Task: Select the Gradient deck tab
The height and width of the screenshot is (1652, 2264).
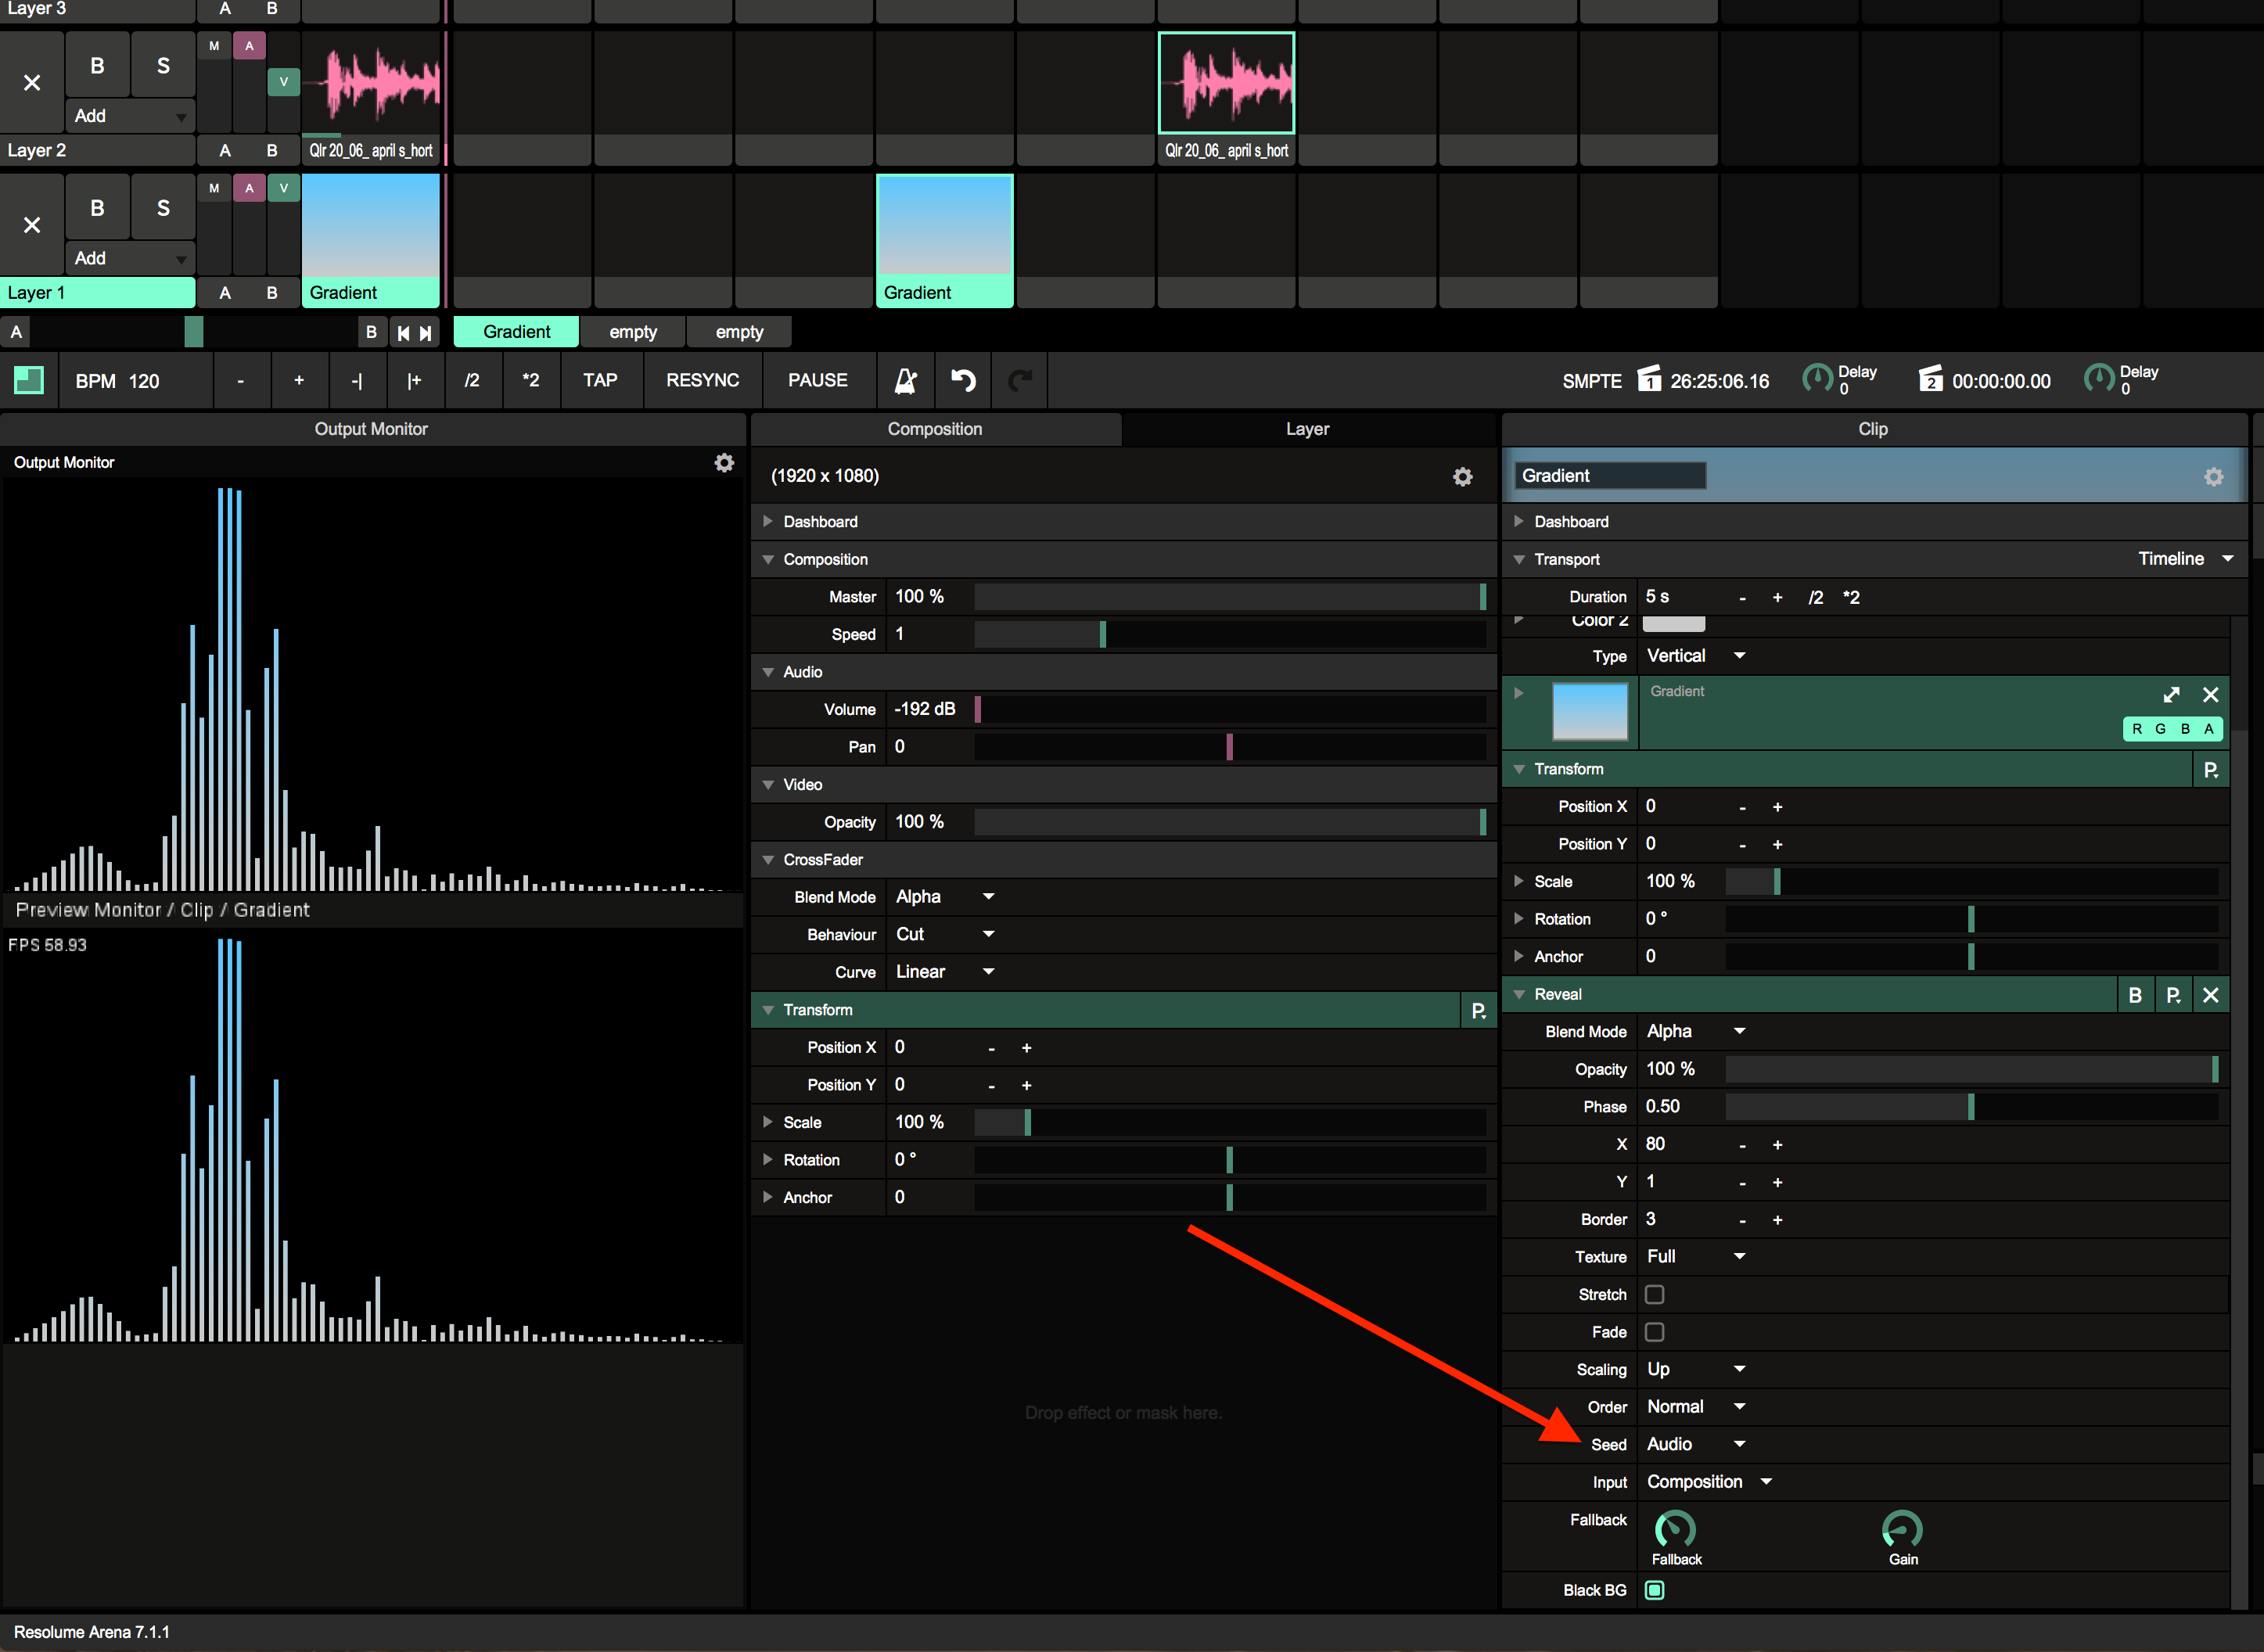Action: [x=516, y=332]
